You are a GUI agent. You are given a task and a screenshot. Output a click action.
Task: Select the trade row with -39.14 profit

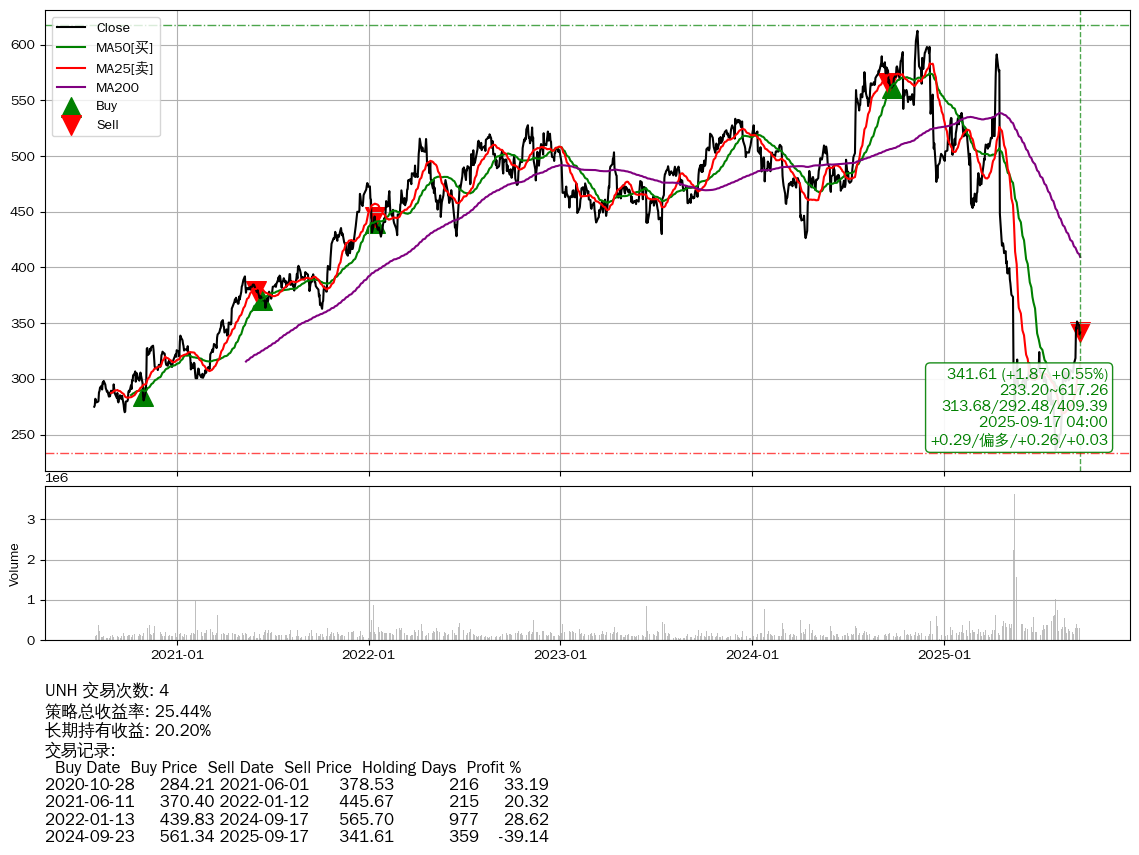point(296,836)
